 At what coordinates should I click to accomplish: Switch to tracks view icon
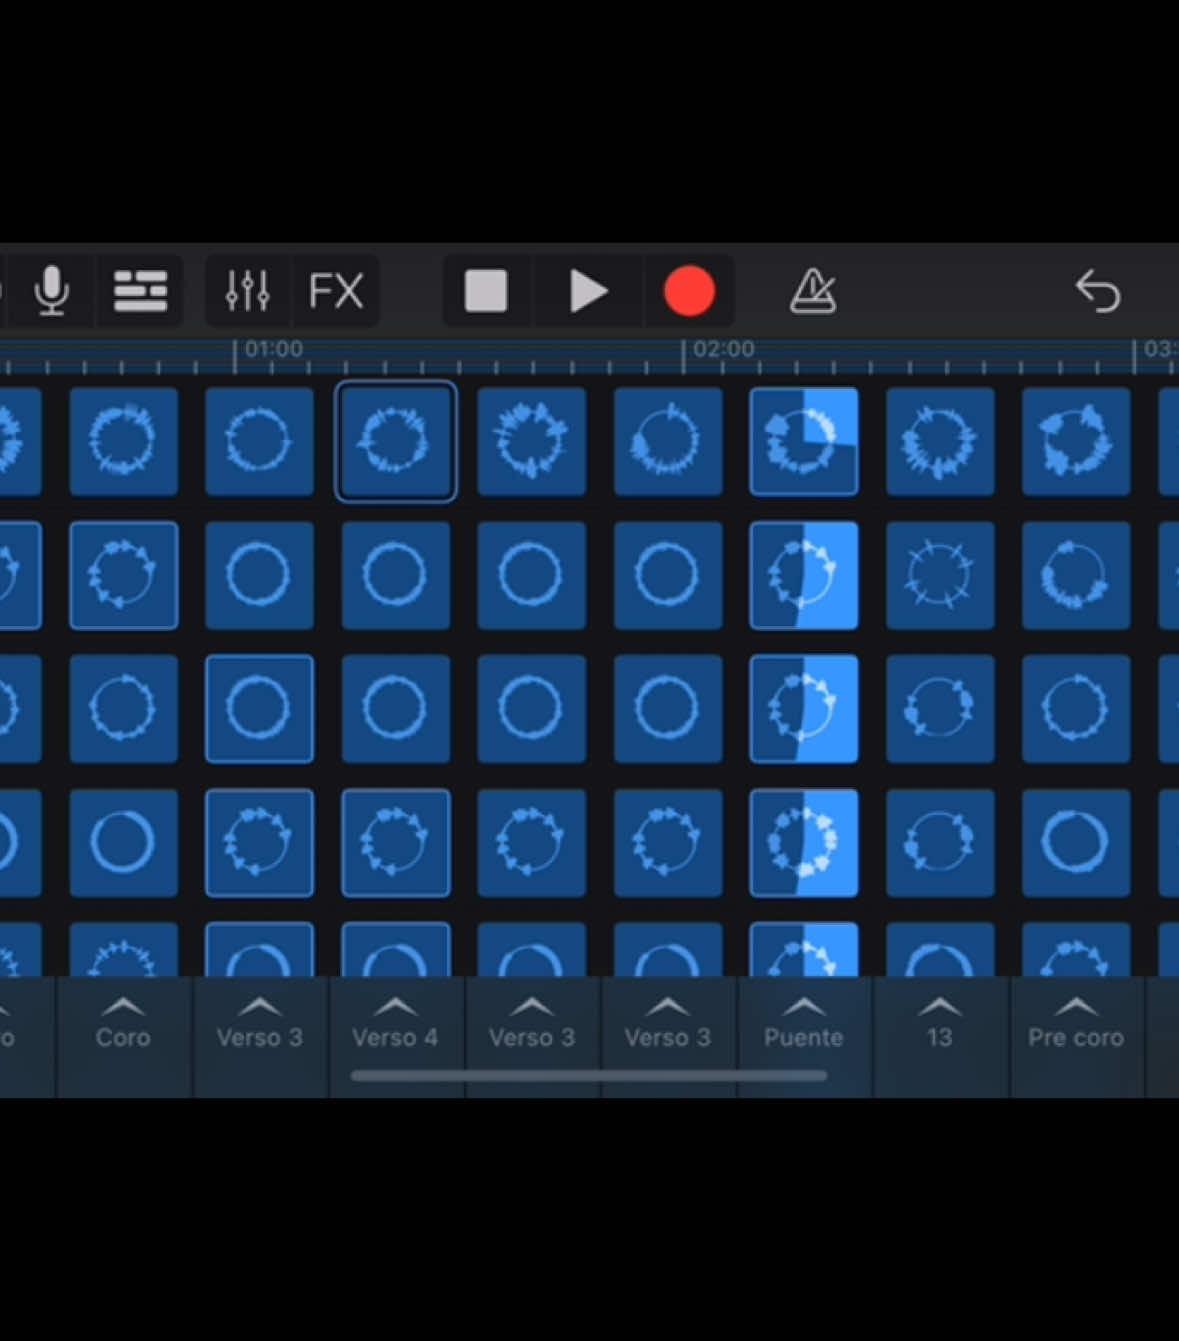tap(140, 292)
